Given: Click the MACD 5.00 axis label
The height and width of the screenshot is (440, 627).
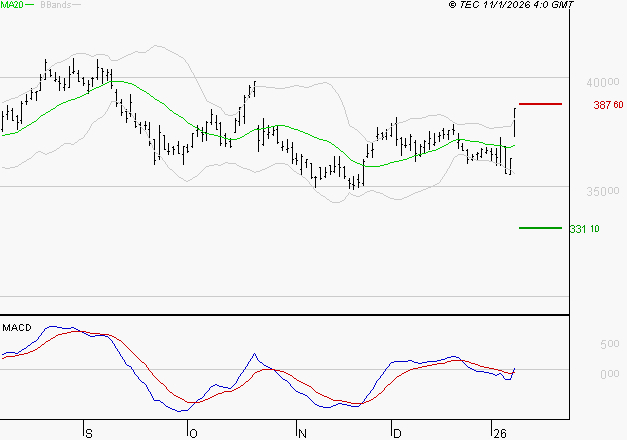Looking at the screenshot, I should tap(610, 344).
